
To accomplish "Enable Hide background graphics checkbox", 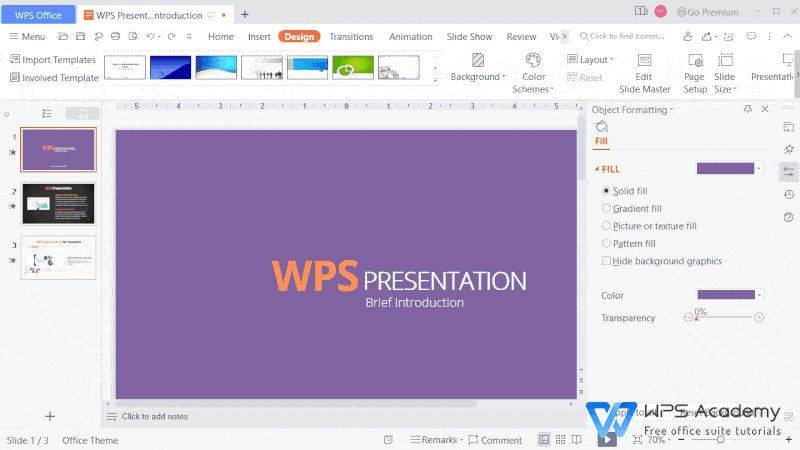I will click(606, 261).
